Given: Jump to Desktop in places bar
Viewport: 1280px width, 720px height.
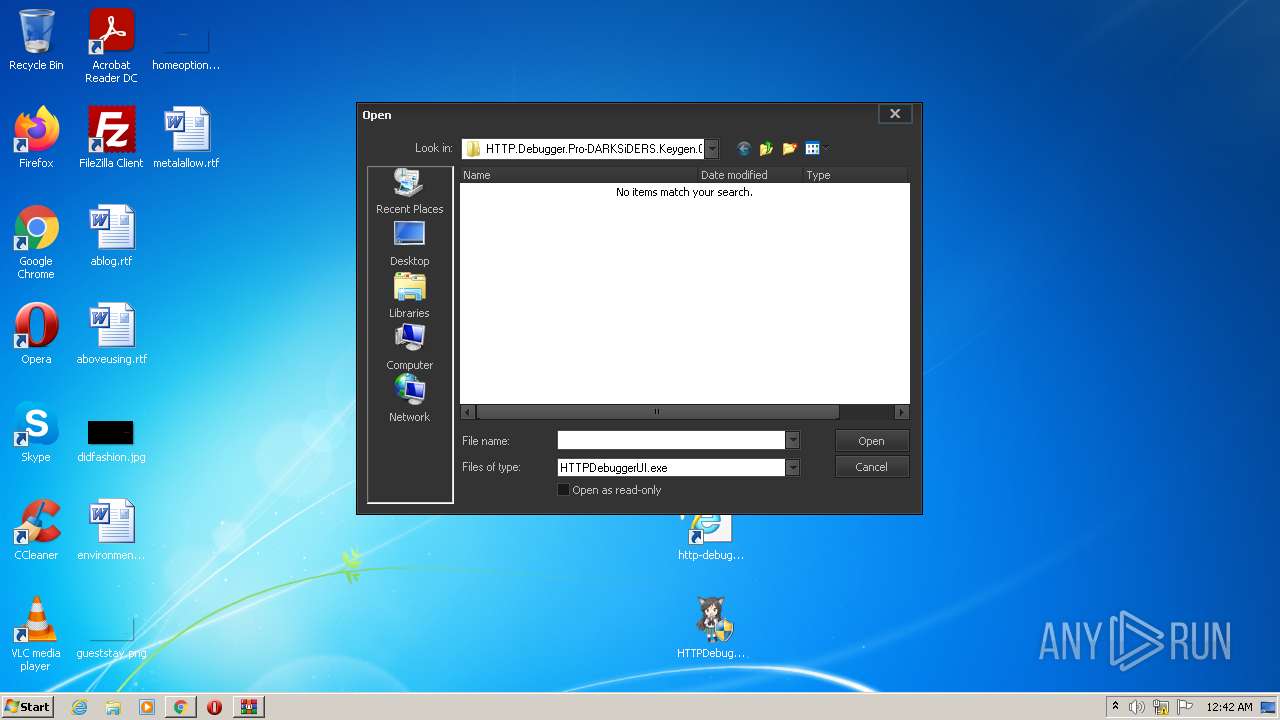Looking at the screenshot, I should tap(409, 244).
